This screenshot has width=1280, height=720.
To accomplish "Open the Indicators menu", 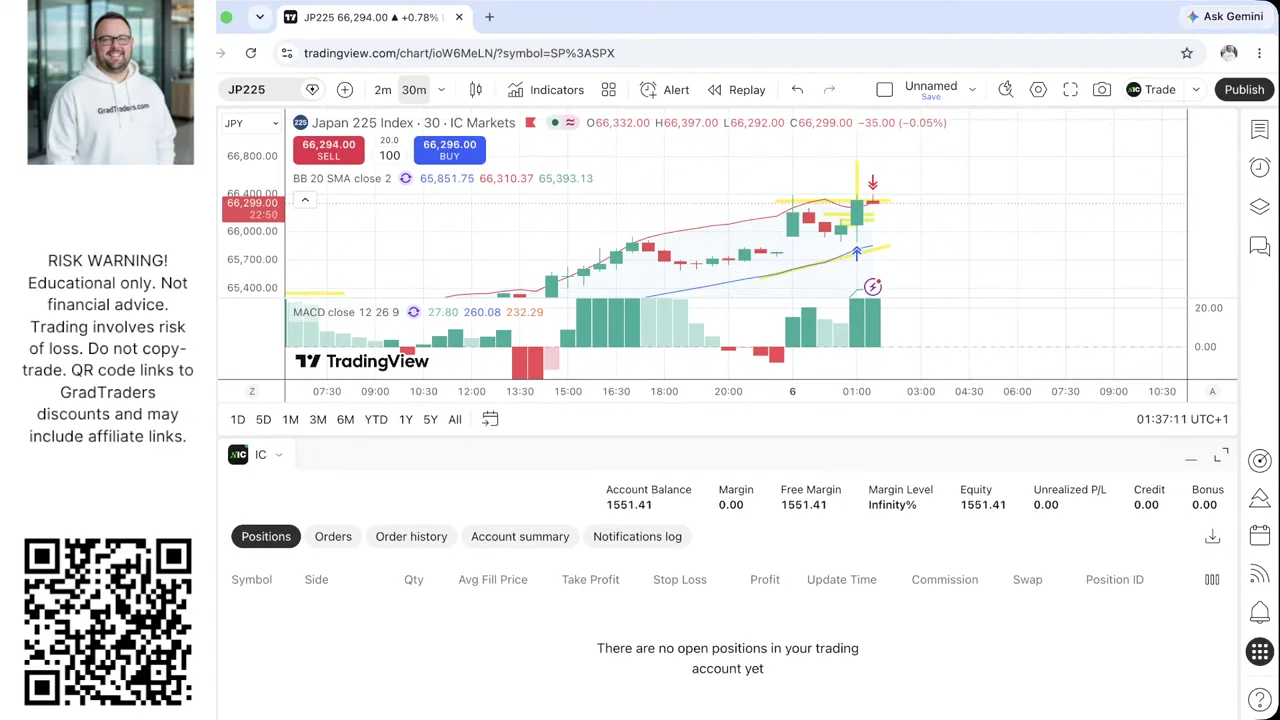I will (x=546, y=90).
